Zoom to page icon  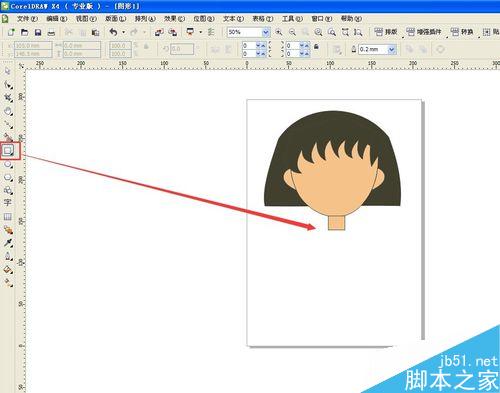tap(332, 32)
